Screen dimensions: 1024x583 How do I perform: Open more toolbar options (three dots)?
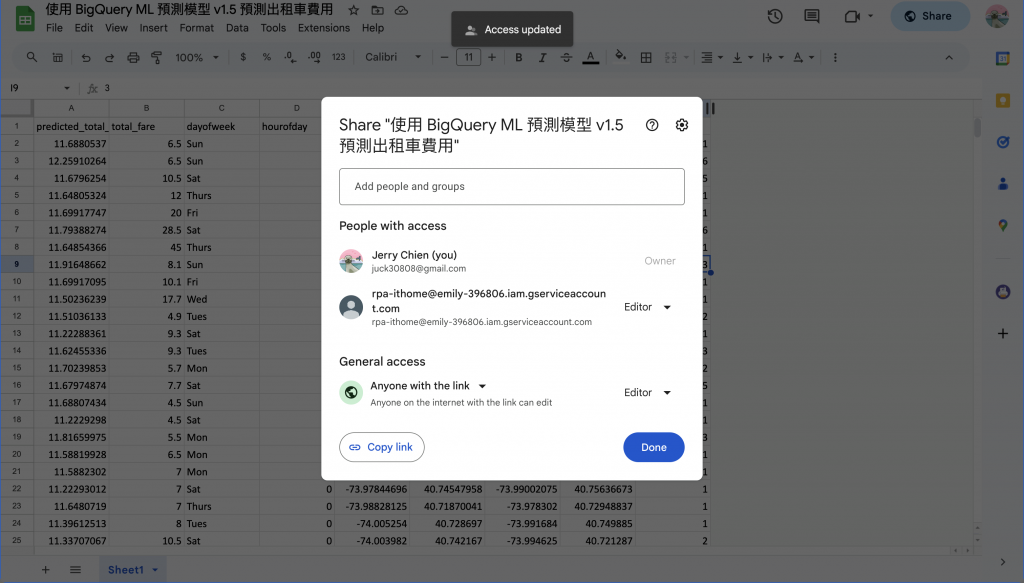[x=835, y=57]
